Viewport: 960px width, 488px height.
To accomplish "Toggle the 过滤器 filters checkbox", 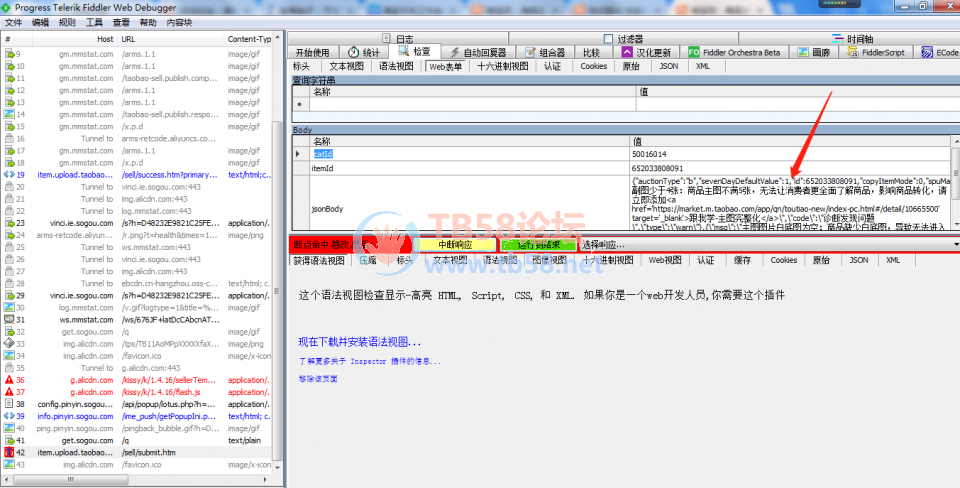I will 608,39.
